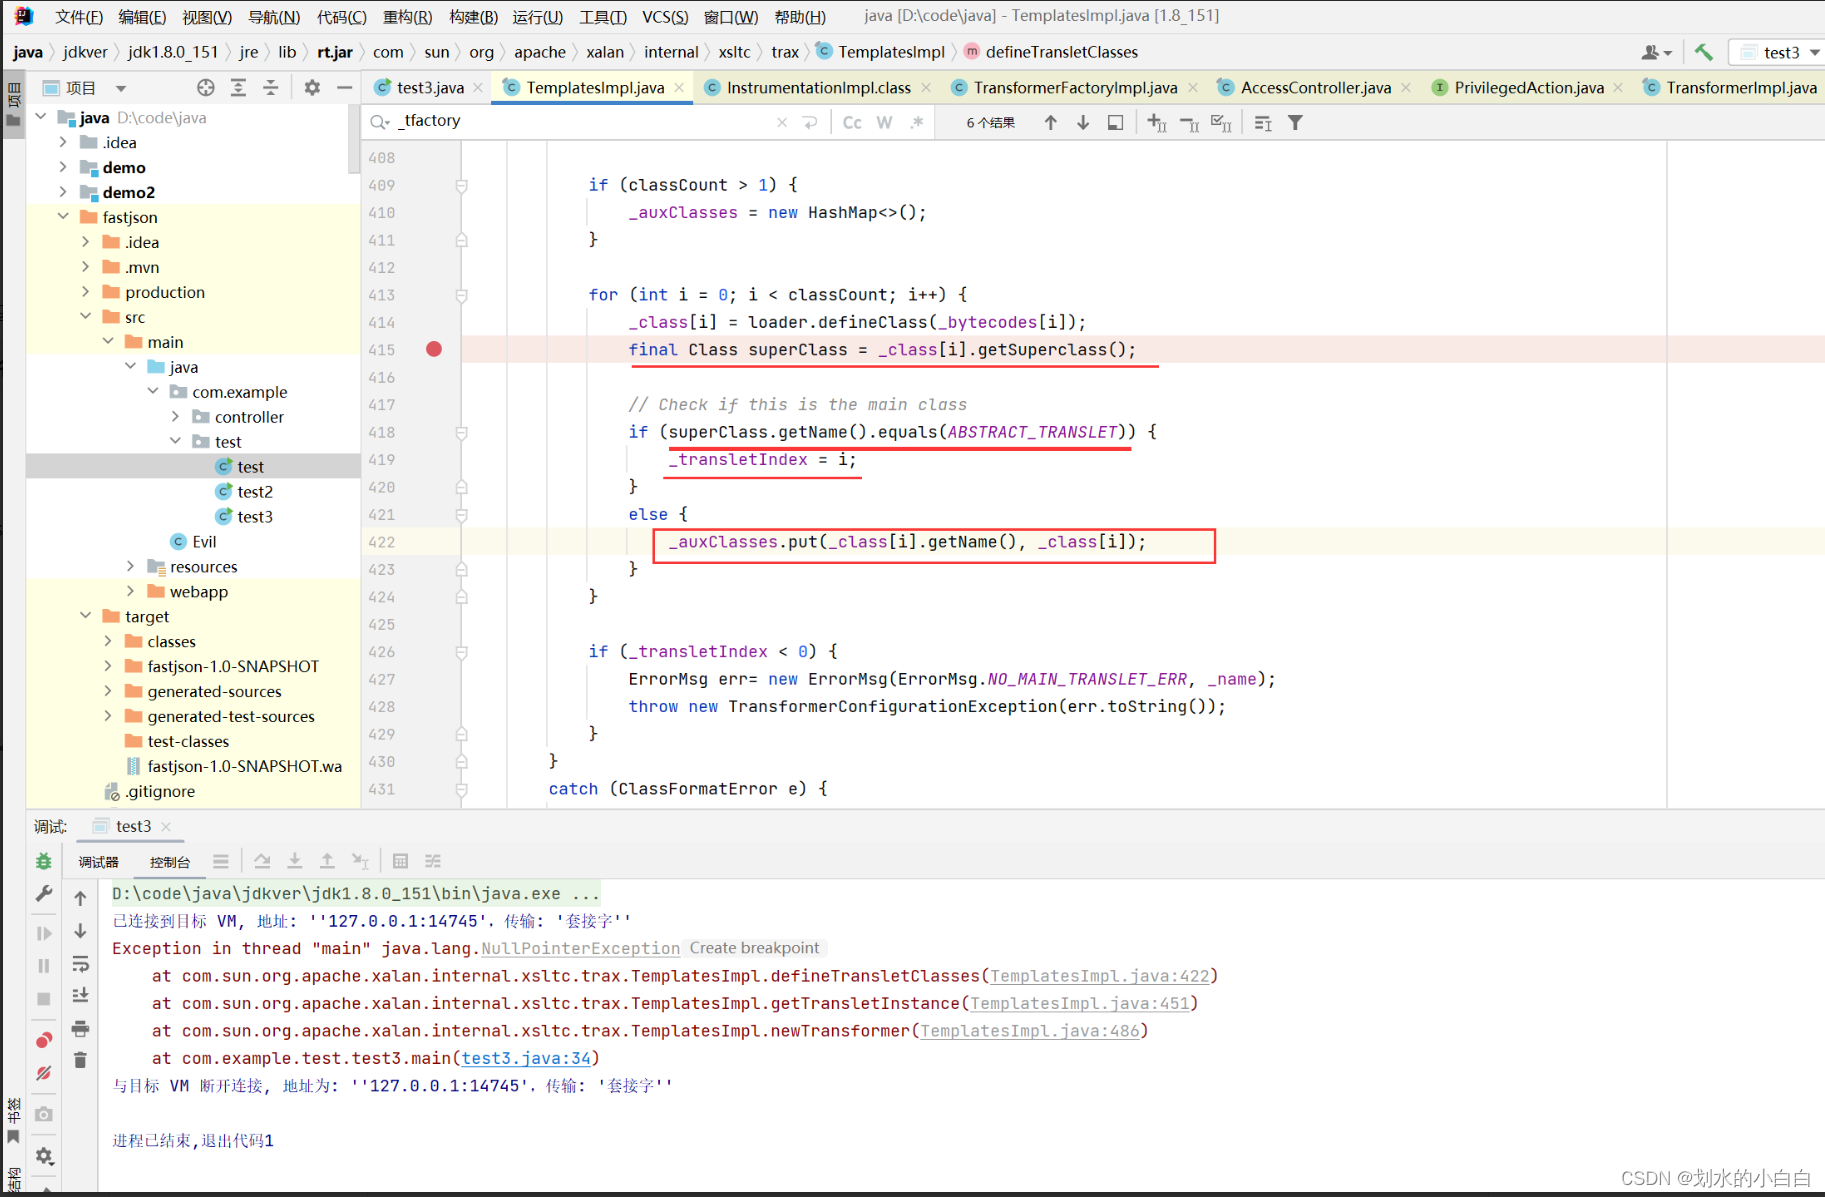Hide the Project panel with minus icon

[344, 88]
